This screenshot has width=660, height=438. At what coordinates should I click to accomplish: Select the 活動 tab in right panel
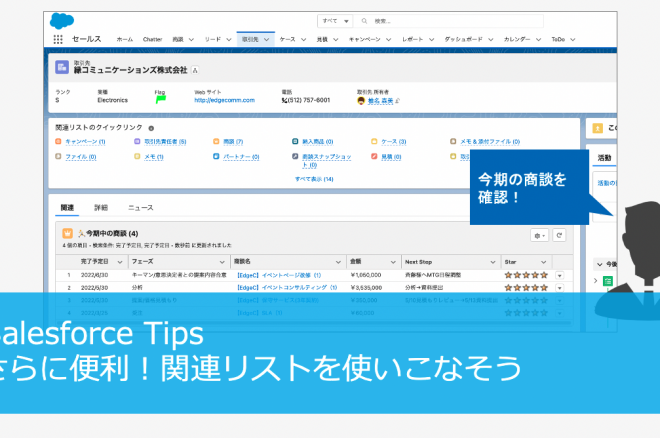(x=604, y=158)
